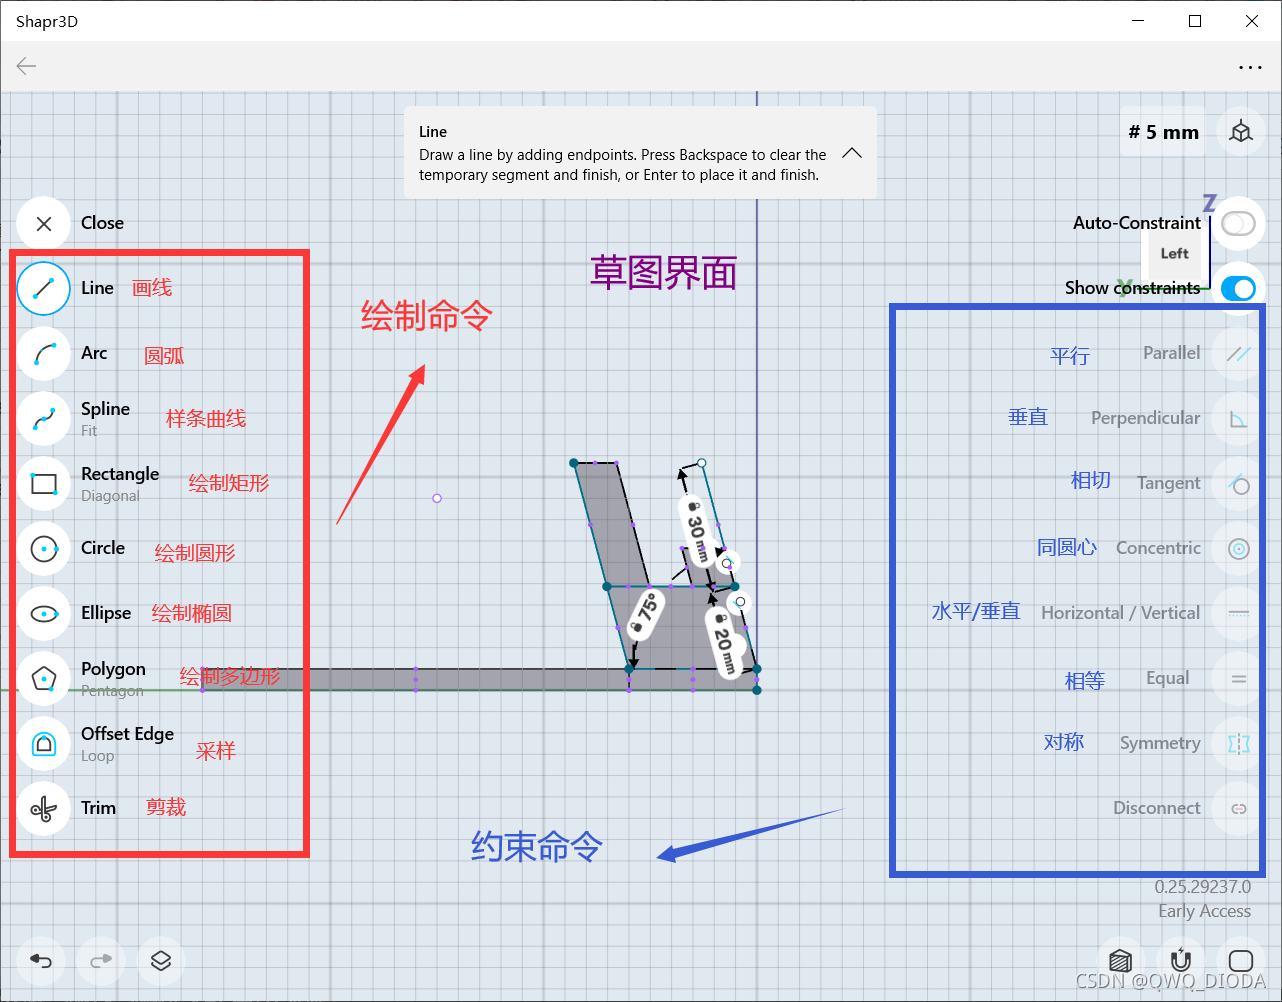Screen dimensions: 1282x1002
Task: Click the Rectangle Diagonal label
Action: click(120, 484)
